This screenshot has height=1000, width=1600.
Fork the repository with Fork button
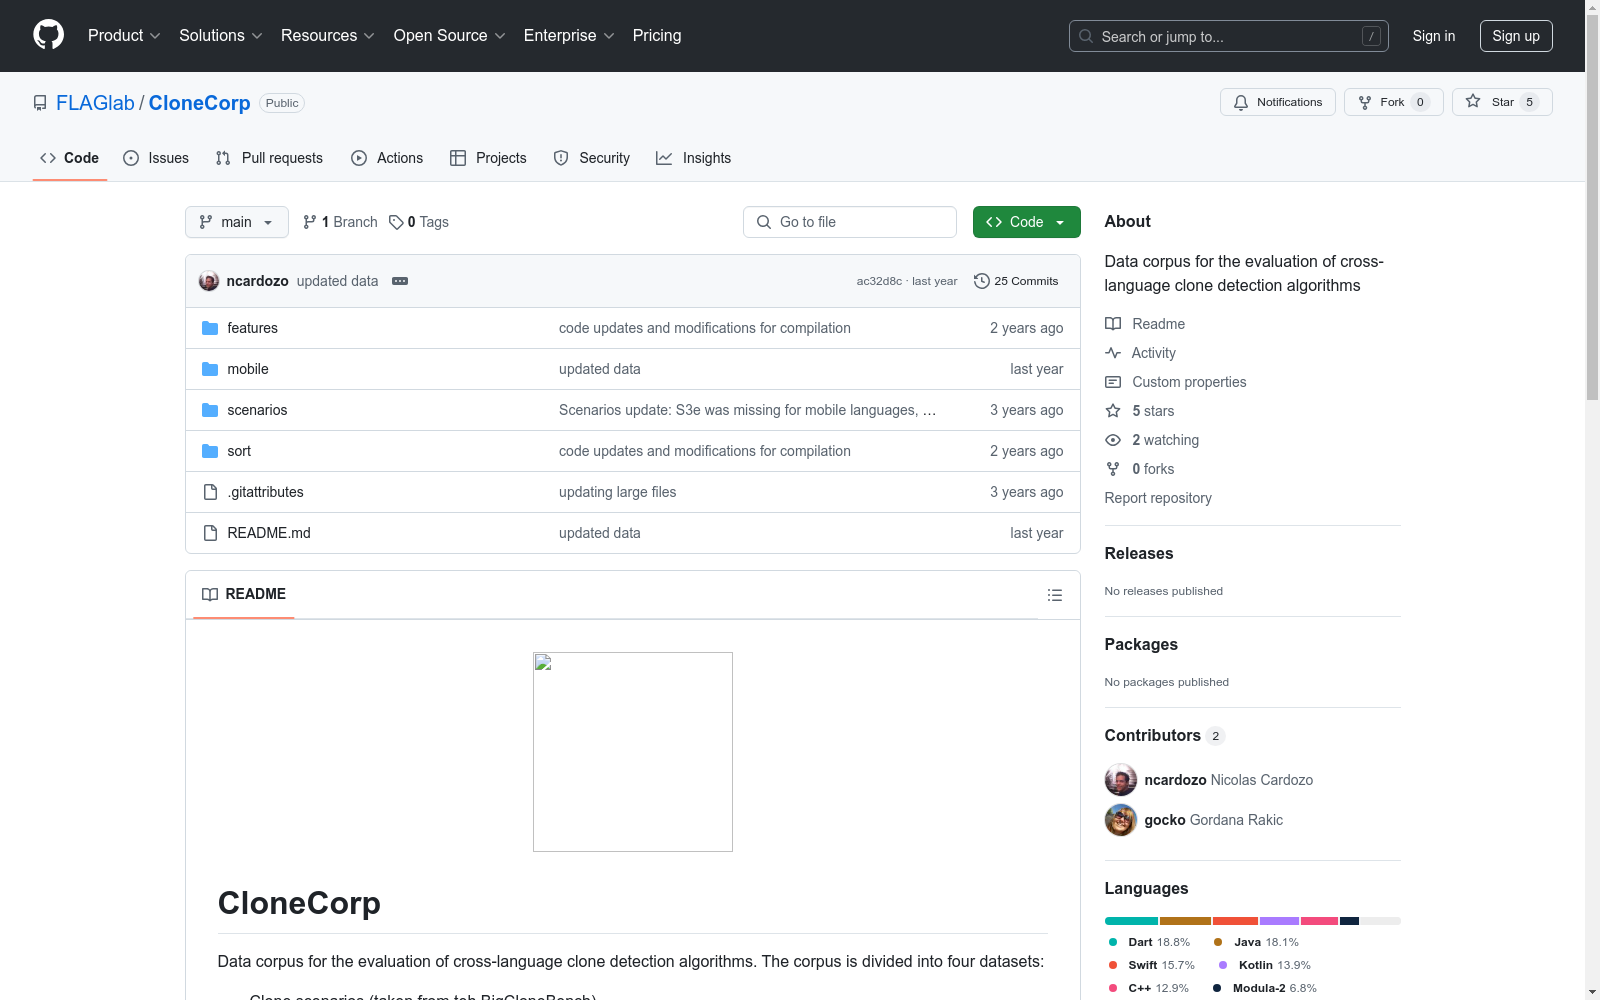point(1394,102)
